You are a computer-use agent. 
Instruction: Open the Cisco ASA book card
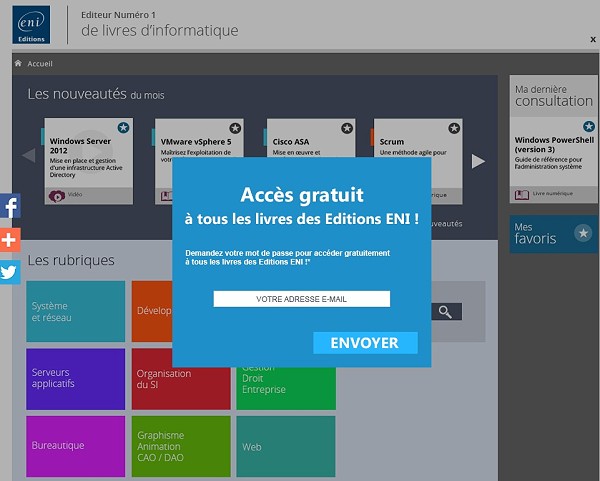tap(311, 138)
